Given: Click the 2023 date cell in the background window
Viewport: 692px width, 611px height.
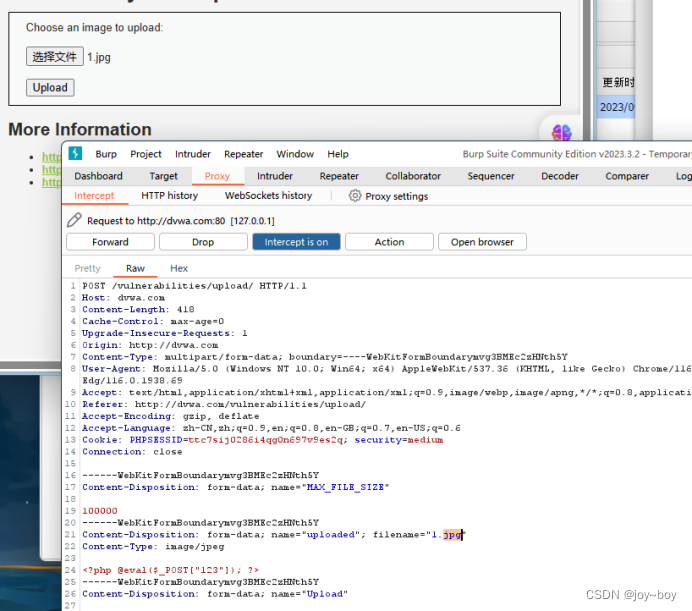Looking at the screenshot, I should click(x=616, y=107).
